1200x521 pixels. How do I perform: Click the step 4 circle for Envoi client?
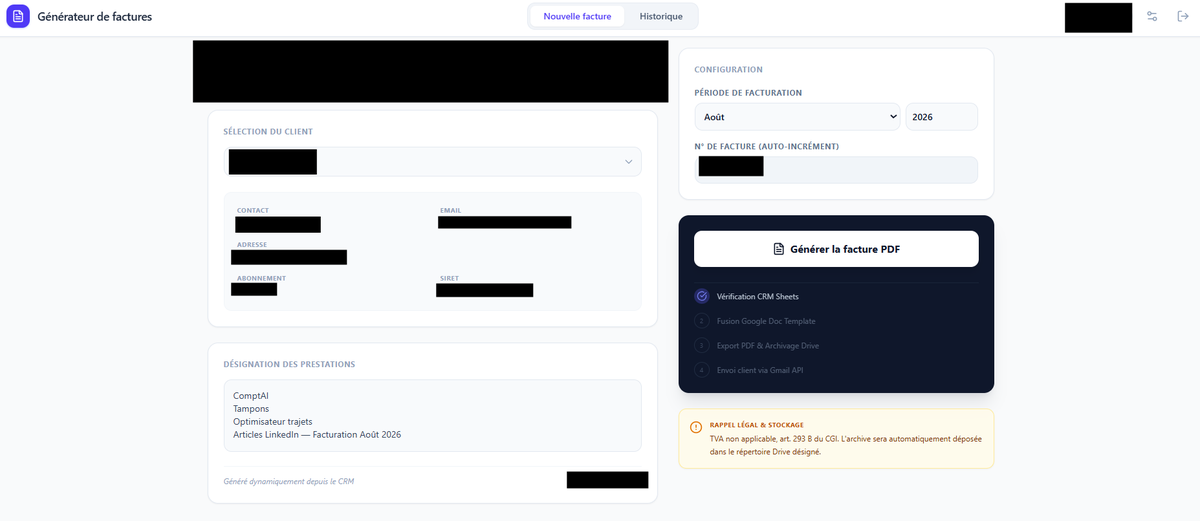(702, 370)
